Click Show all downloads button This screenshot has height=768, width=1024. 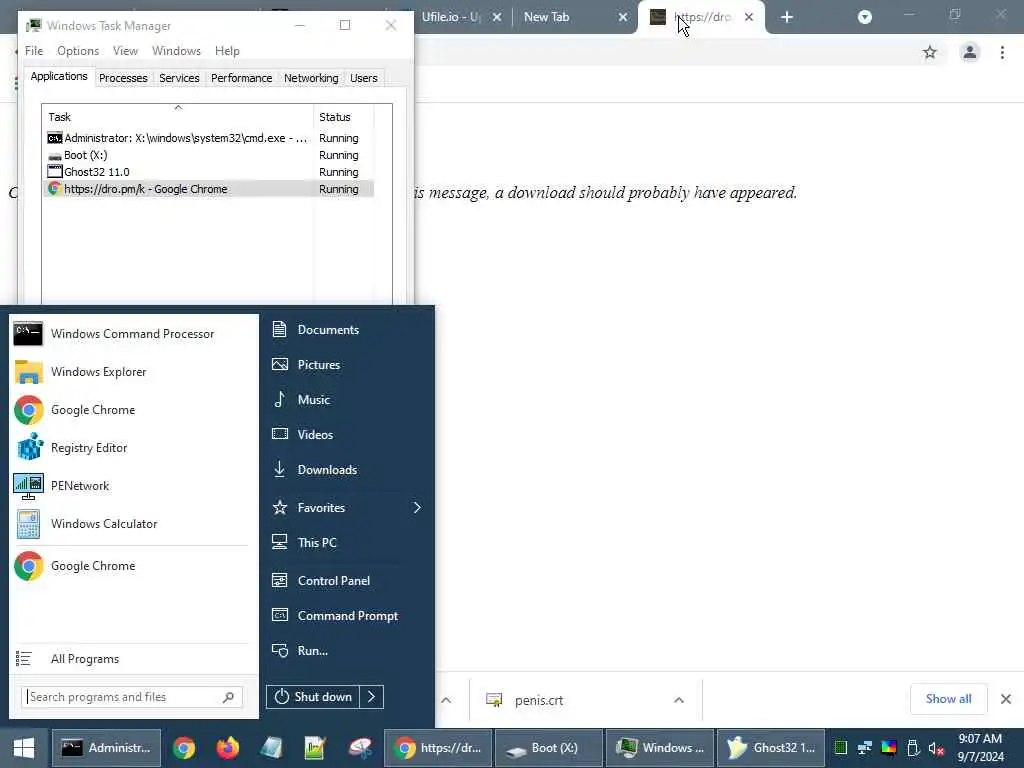coord(948,699)
